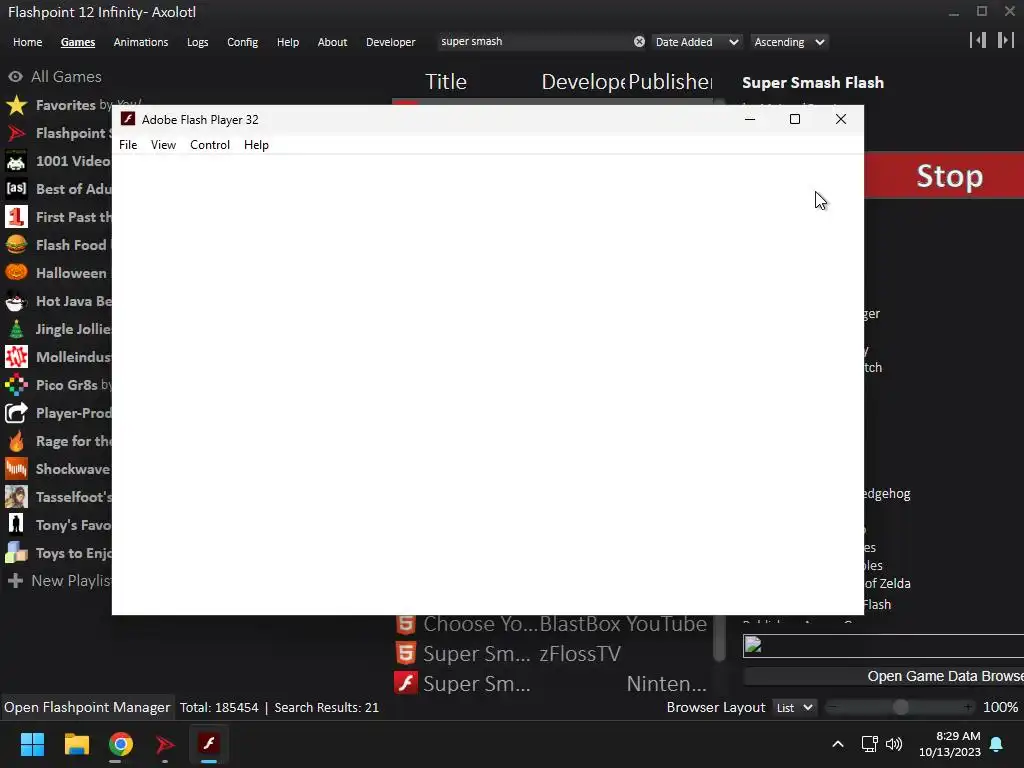
Task: Select the Flashpoint playlist red arrow icon
Action: (x=16, y=133)
